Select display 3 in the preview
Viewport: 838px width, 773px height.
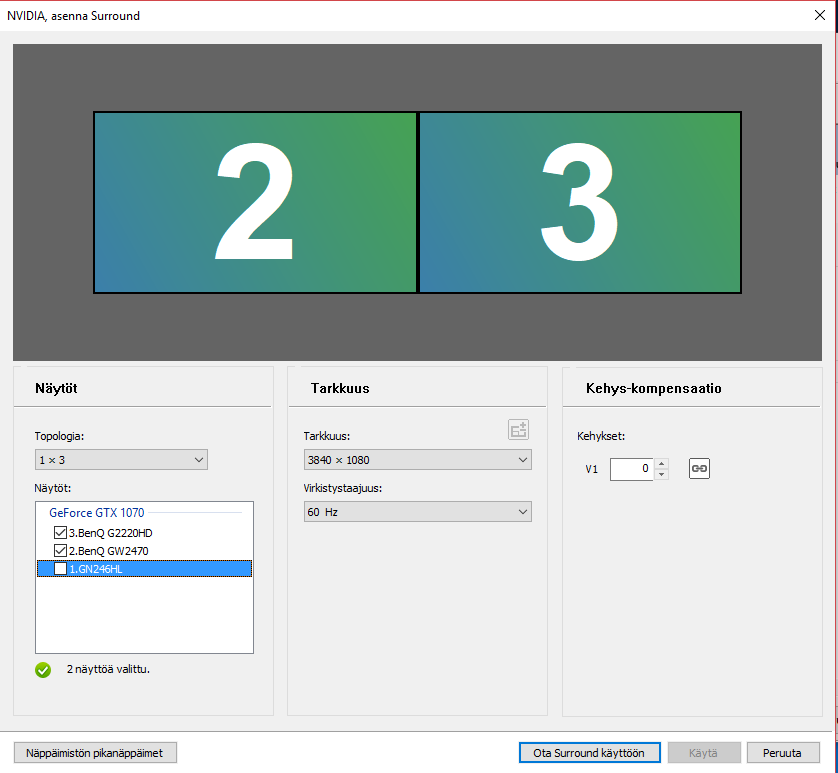[x=580, y=203]
